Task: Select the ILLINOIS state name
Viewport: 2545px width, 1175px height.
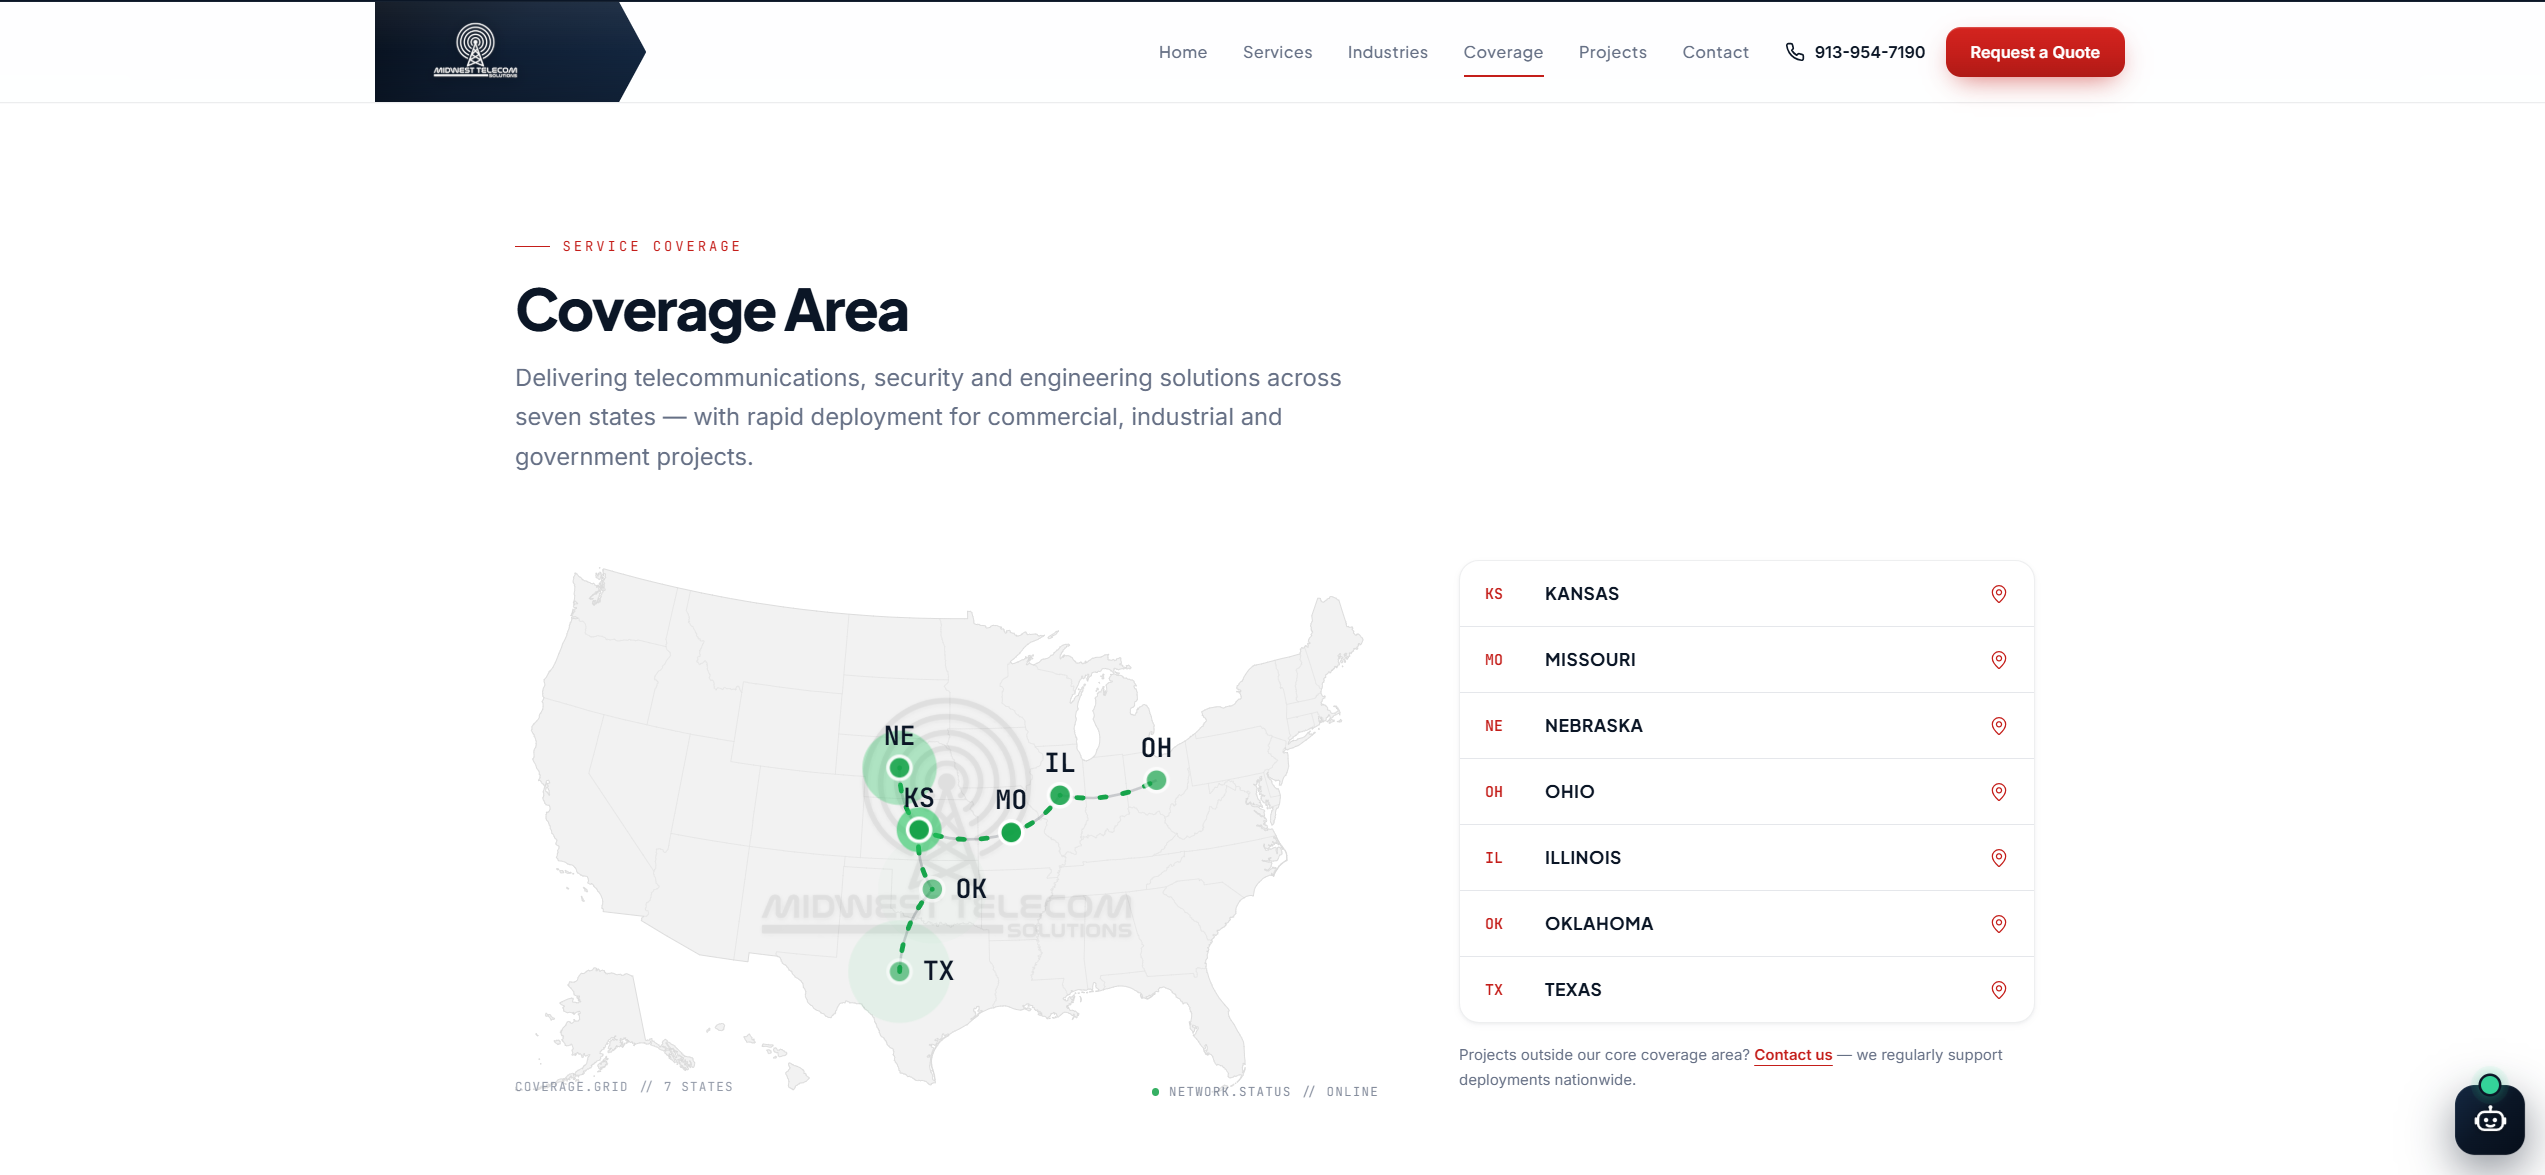Action: [1583, 858]
